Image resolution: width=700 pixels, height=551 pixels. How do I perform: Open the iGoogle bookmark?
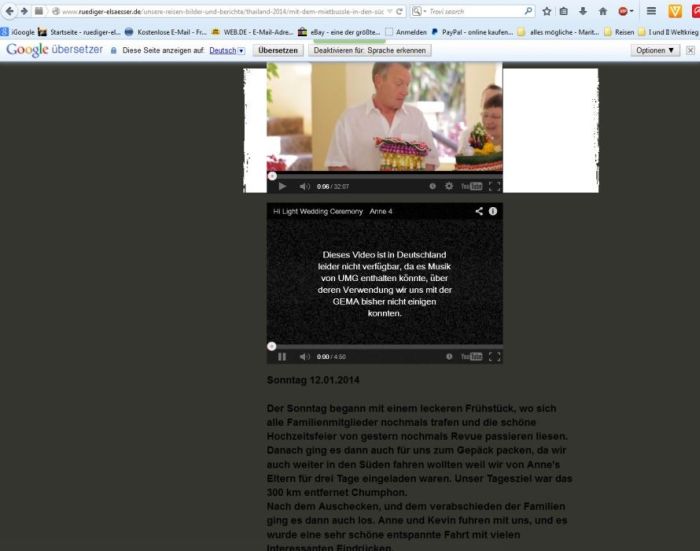[x=18, y=32]
